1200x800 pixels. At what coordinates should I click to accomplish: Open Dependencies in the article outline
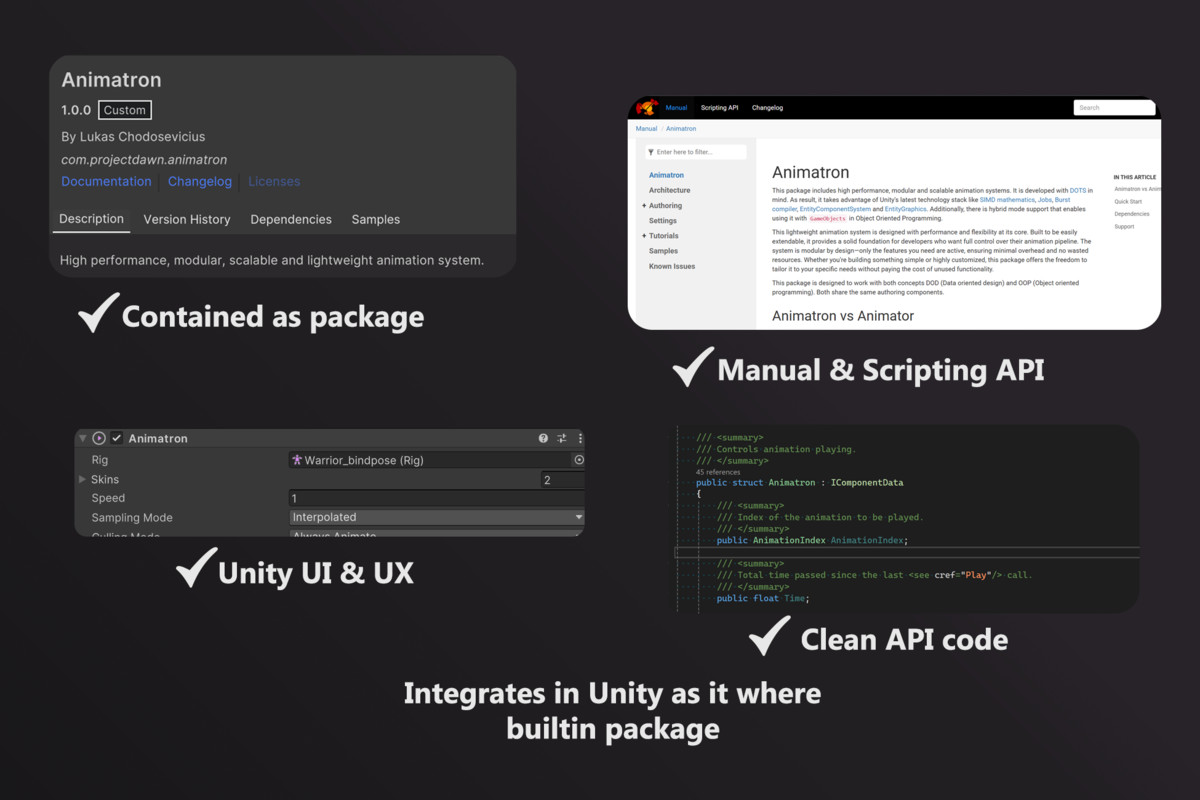coord(1132,214)
